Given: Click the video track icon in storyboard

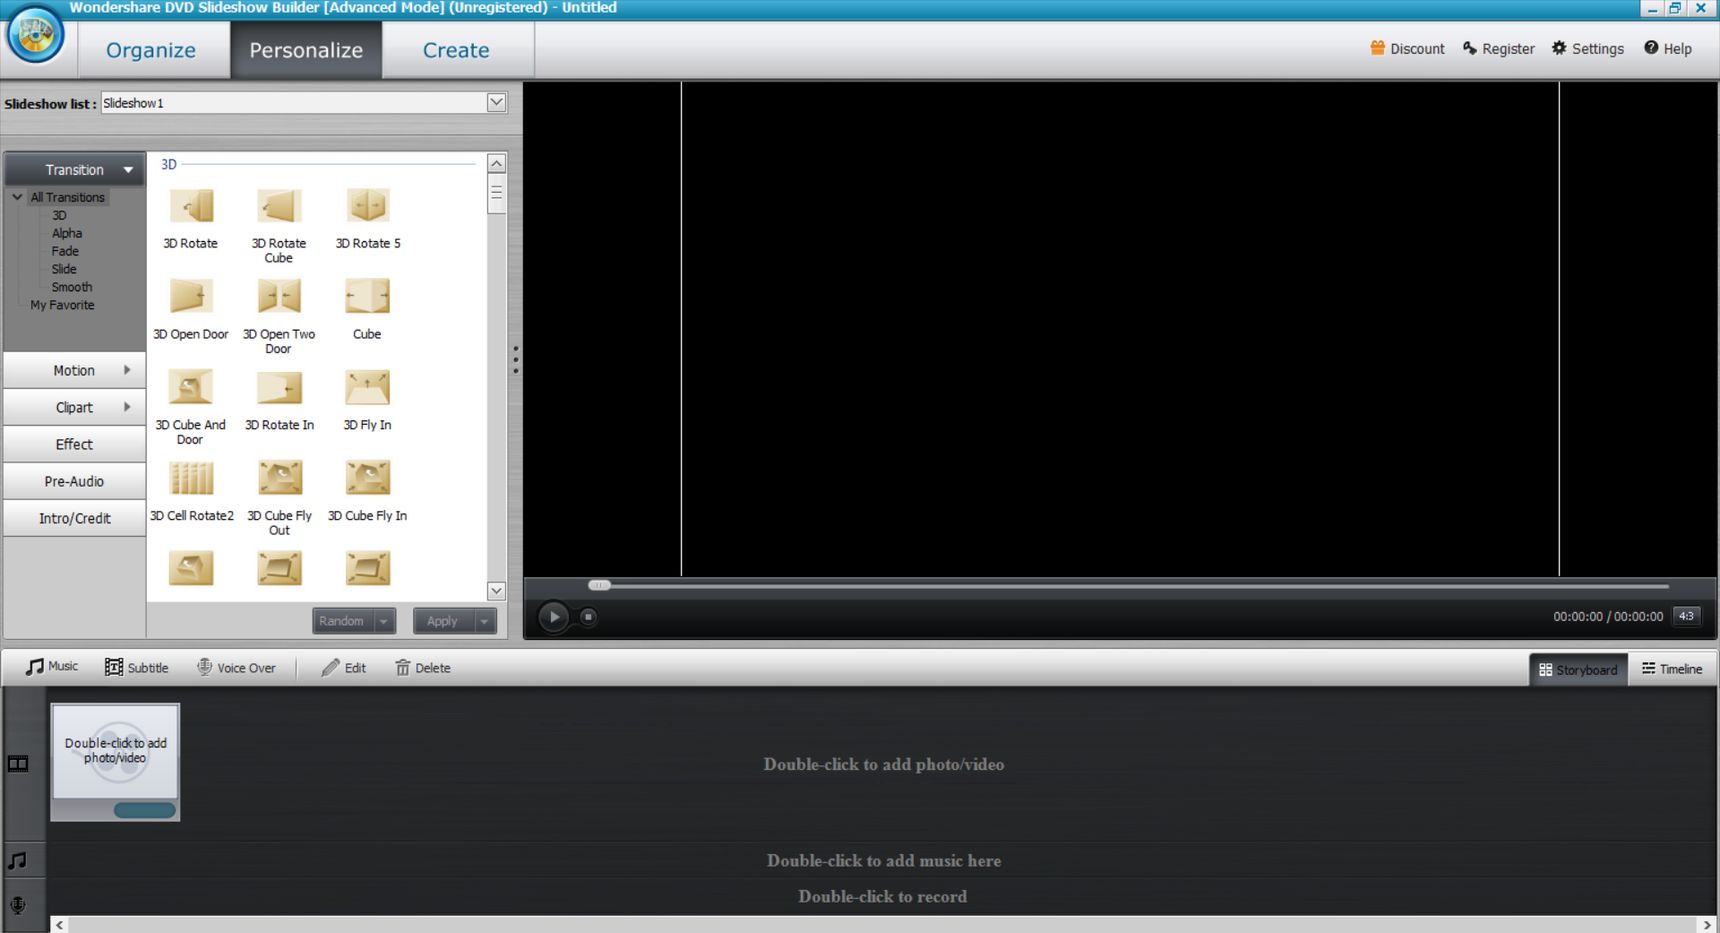Looking at the screenshot, I should click(18, 764).
